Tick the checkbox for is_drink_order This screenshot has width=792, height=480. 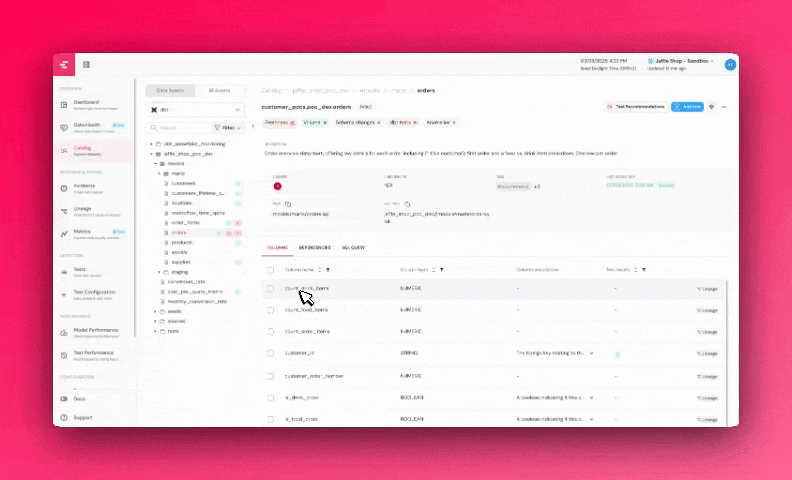click(x=271, y=398)
